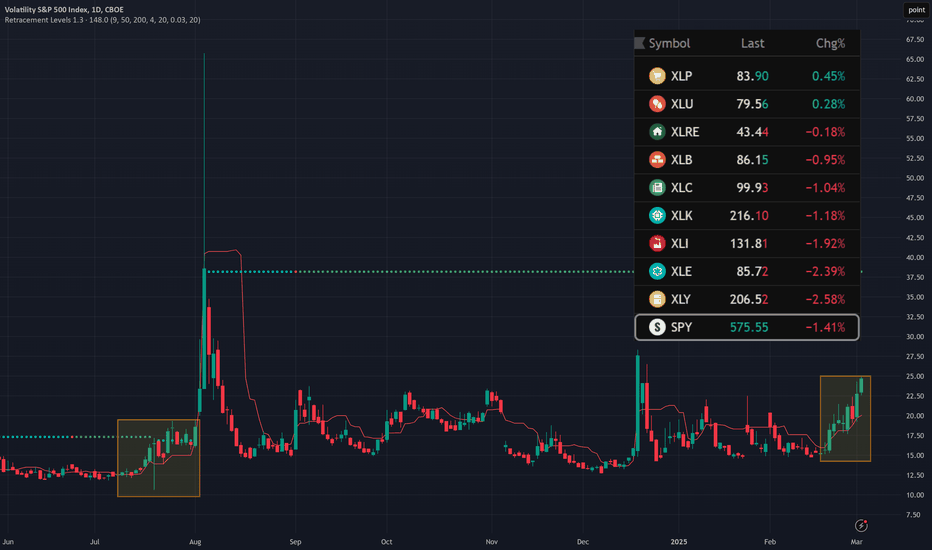Image resolution: width=932 pixels, height=550 pixels.
Task: Click the XLRE real estate house icon
Action: 657,132
